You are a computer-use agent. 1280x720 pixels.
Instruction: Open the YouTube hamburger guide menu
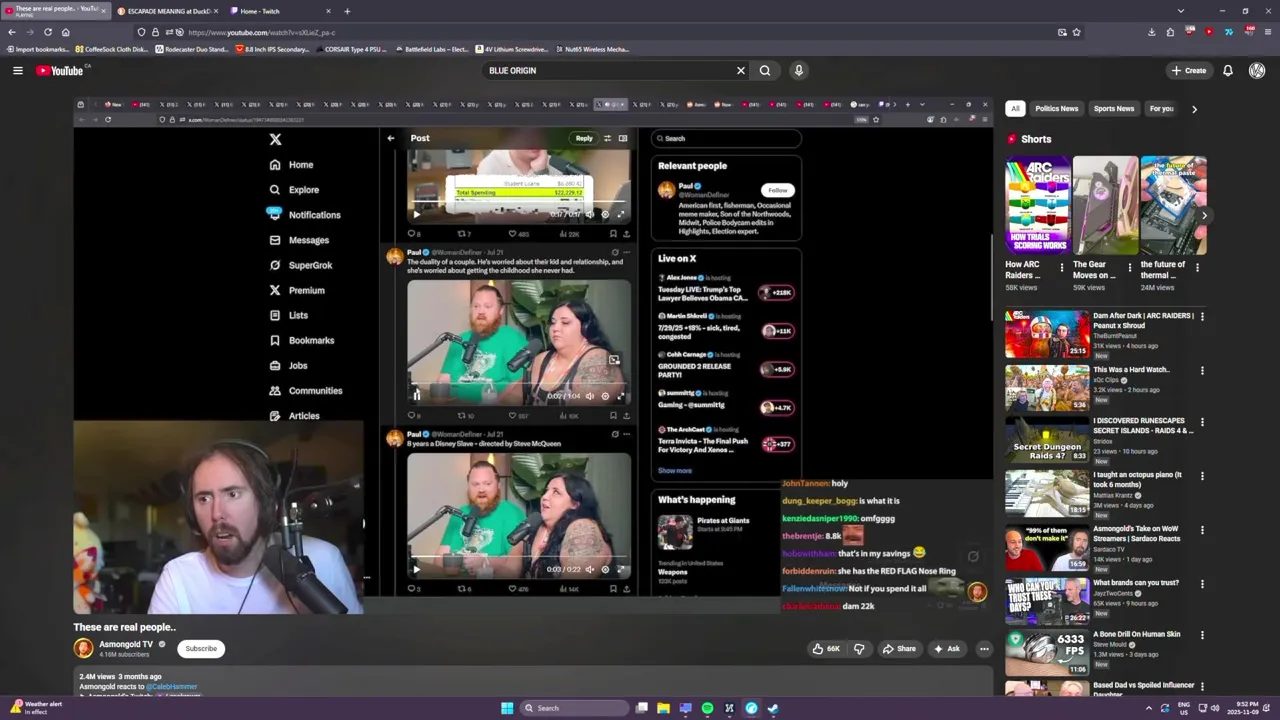point(17,70)
